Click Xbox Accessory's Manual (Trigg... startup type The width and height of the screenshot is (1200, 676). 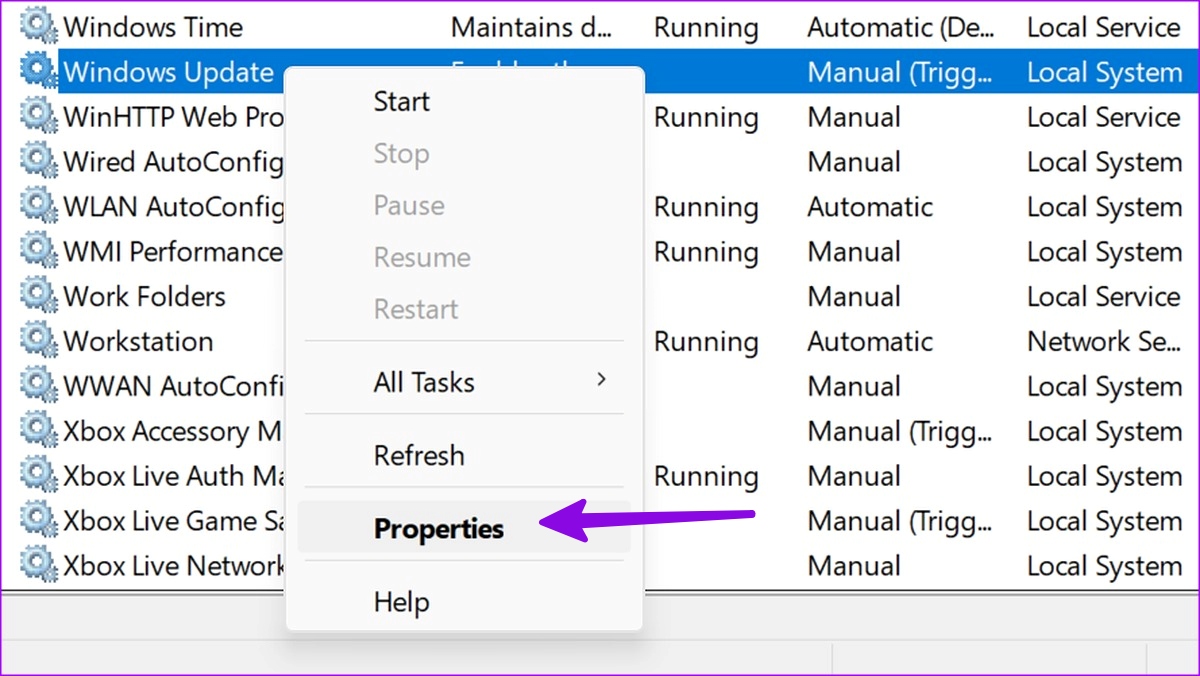(902, 432)
